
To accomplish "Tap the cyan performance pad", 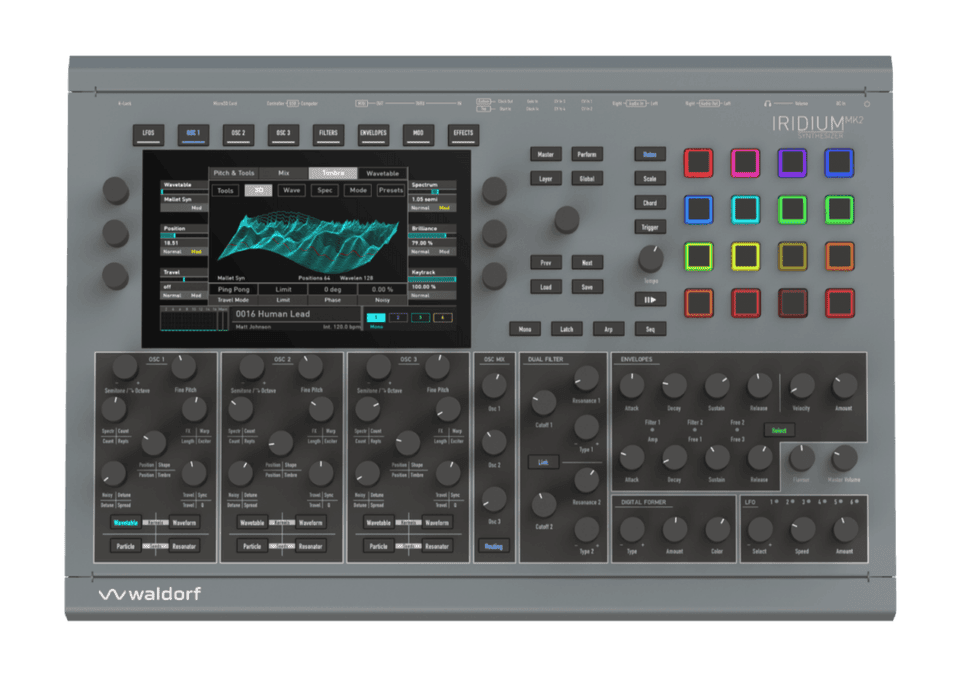I will pyautogui.click(x=745, y=209).
